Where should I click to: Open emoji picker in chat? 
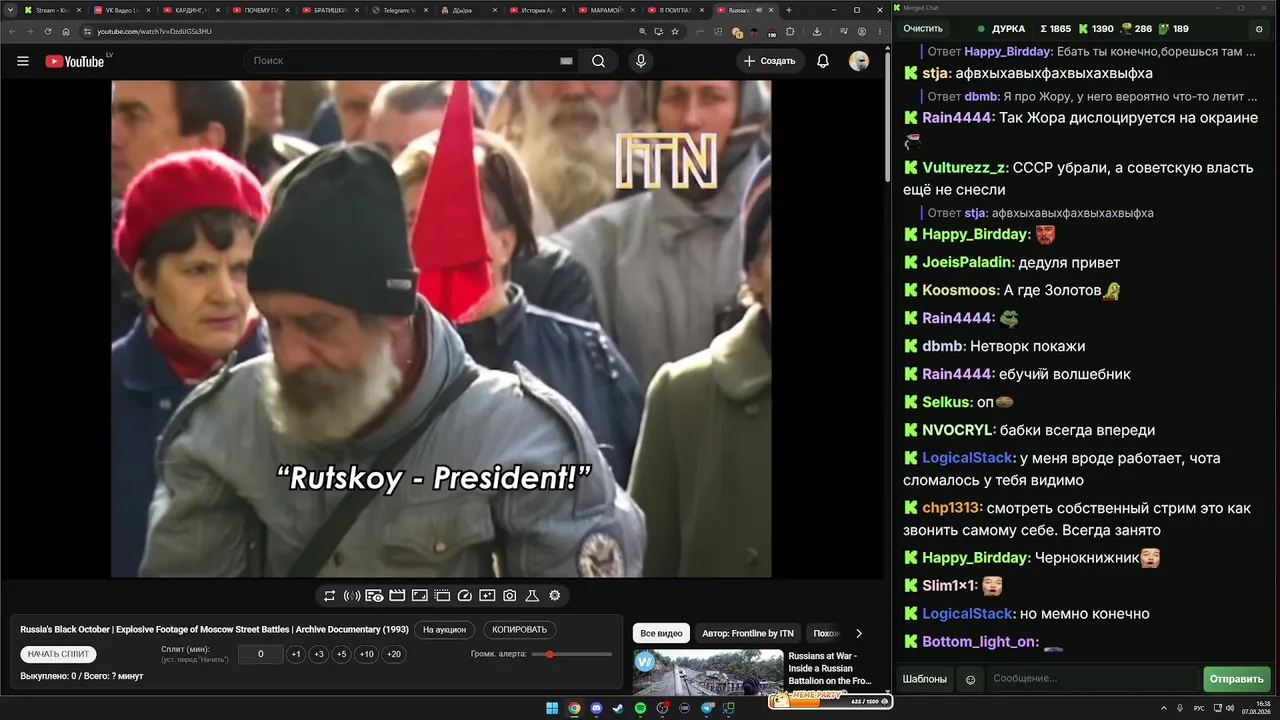click(x=970, y=679)
